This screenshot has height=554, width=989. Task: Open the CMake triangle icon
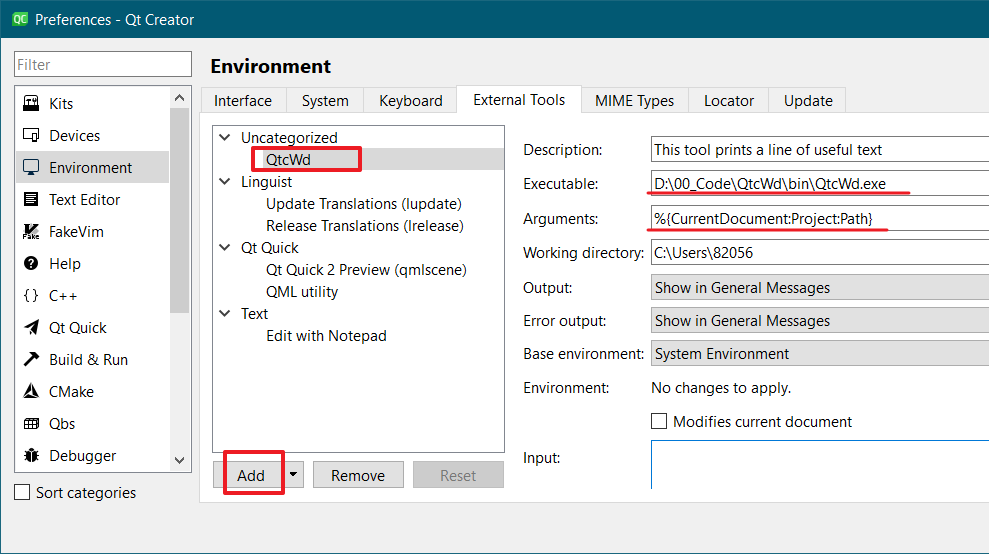(x=31, y=391)
